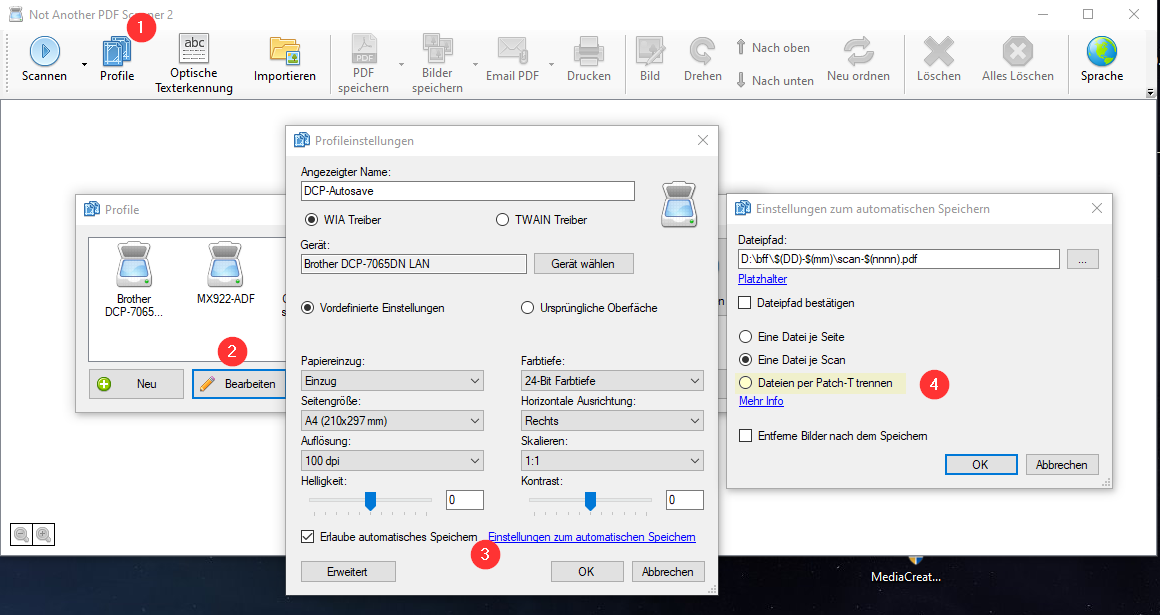Open the Farbtiefe dropdown
1160x615 pixels.
[613, 380]
